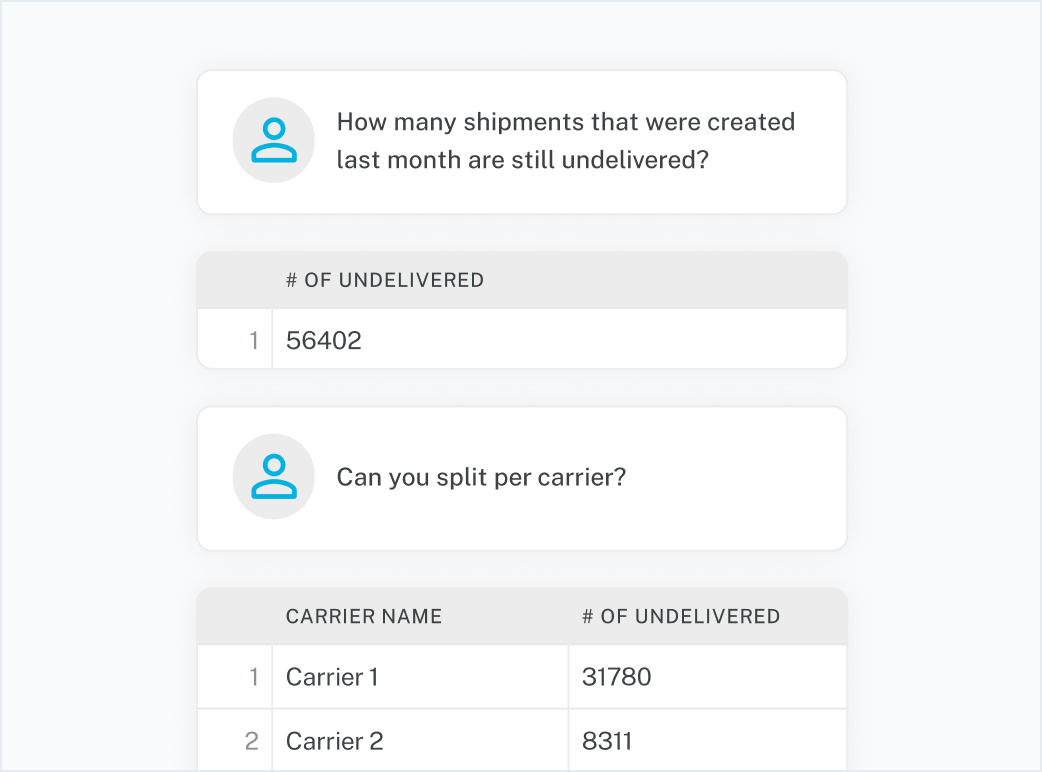Click the user avatar beside the shipments question
This screenshot has width=1042, height=772.
click(x=274, y=140)
